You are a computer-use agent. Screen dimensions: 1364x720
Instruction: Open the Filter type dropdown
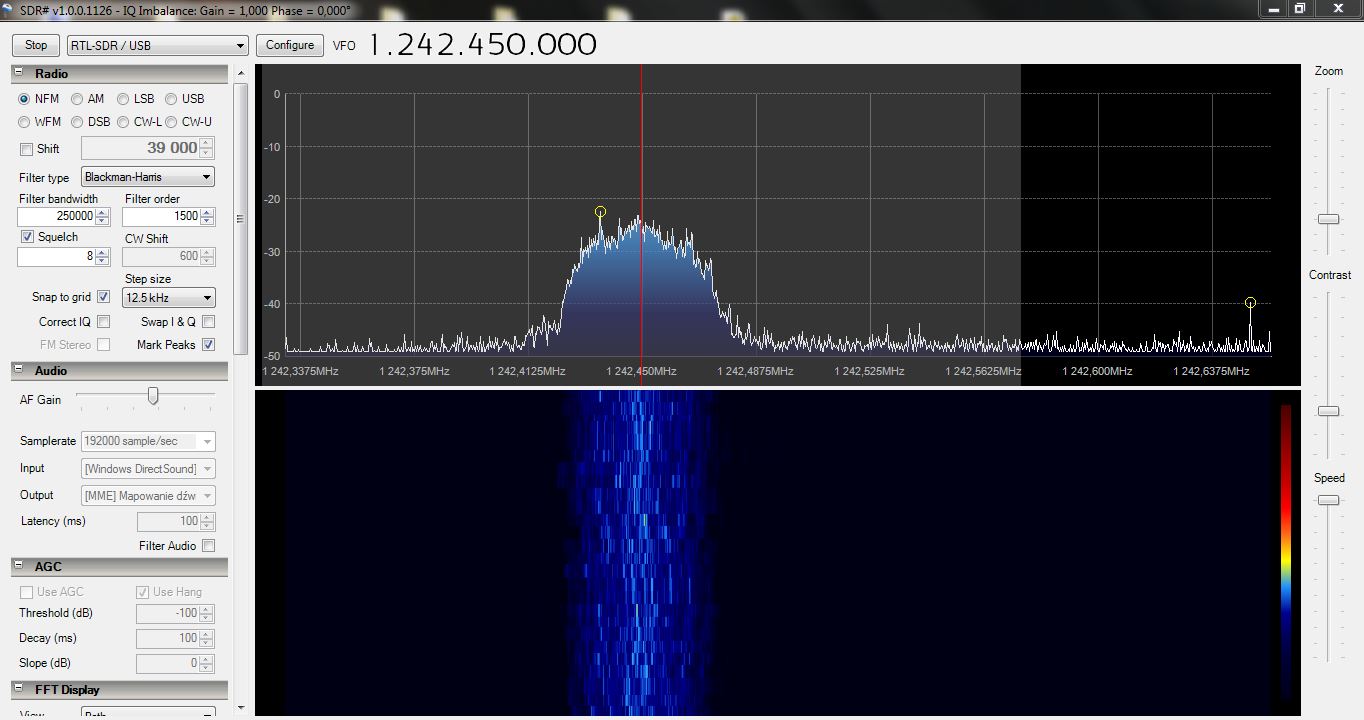tap(147, 177)
